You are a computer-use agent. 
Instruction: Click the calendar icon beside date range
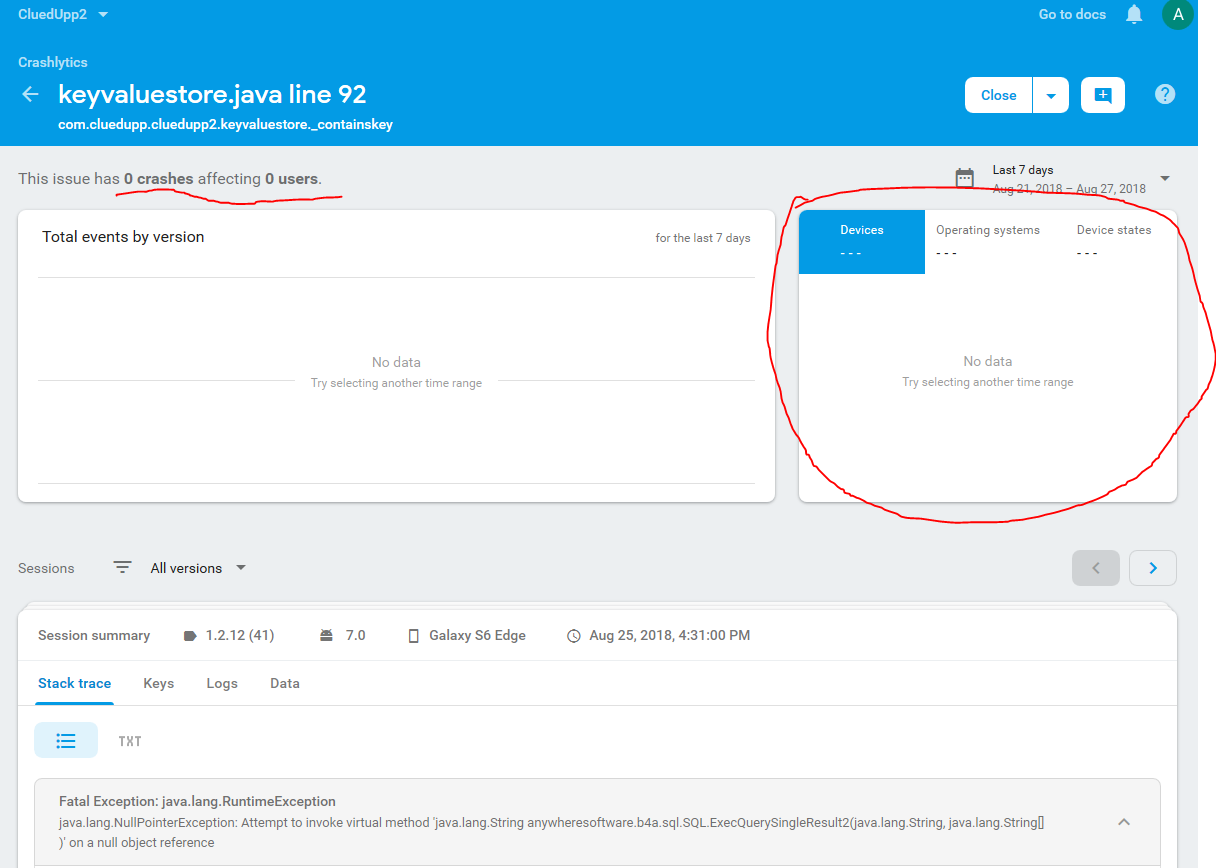tap(965, 178)
